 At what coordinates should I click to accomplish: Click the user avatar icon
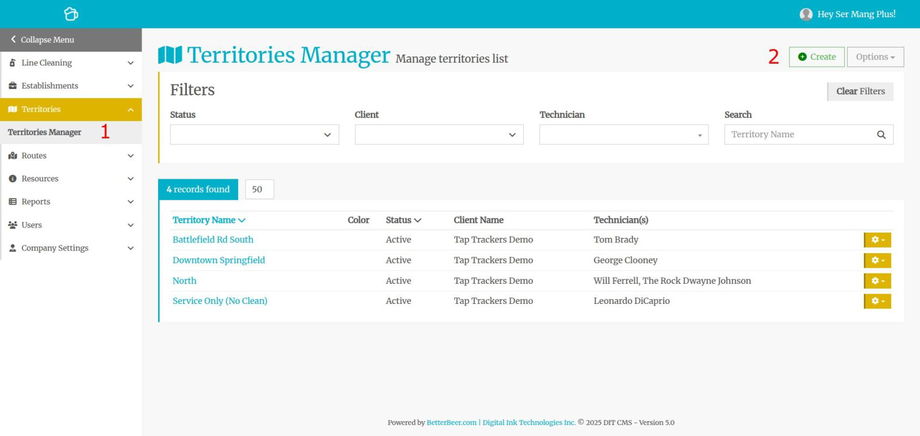[x=806, y=14]
